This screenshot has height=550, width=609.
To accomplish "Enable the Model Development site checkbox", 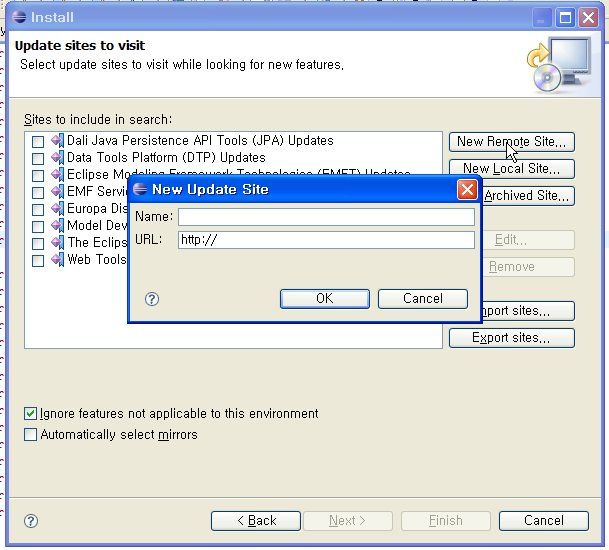I will point(38,226).
